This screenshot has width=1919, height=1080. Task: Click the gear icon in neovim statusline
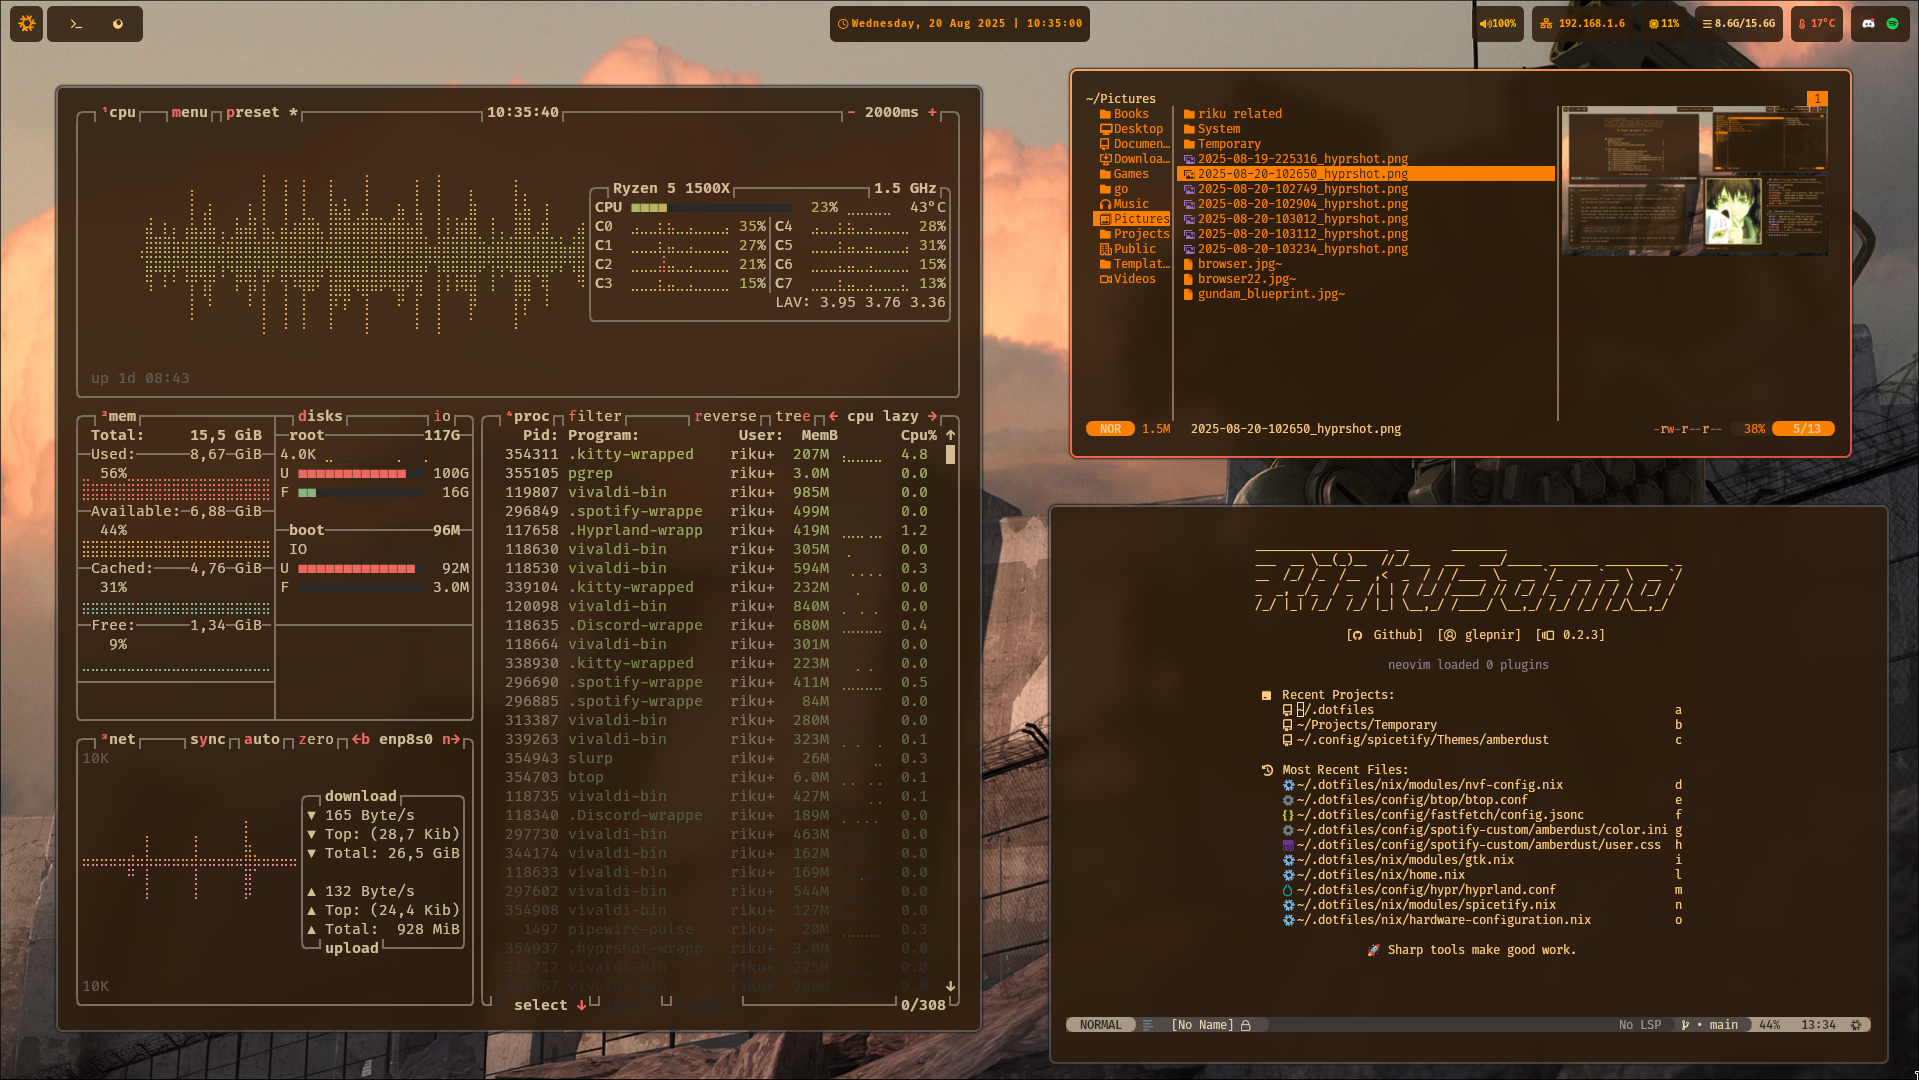pos(1856,1025)
